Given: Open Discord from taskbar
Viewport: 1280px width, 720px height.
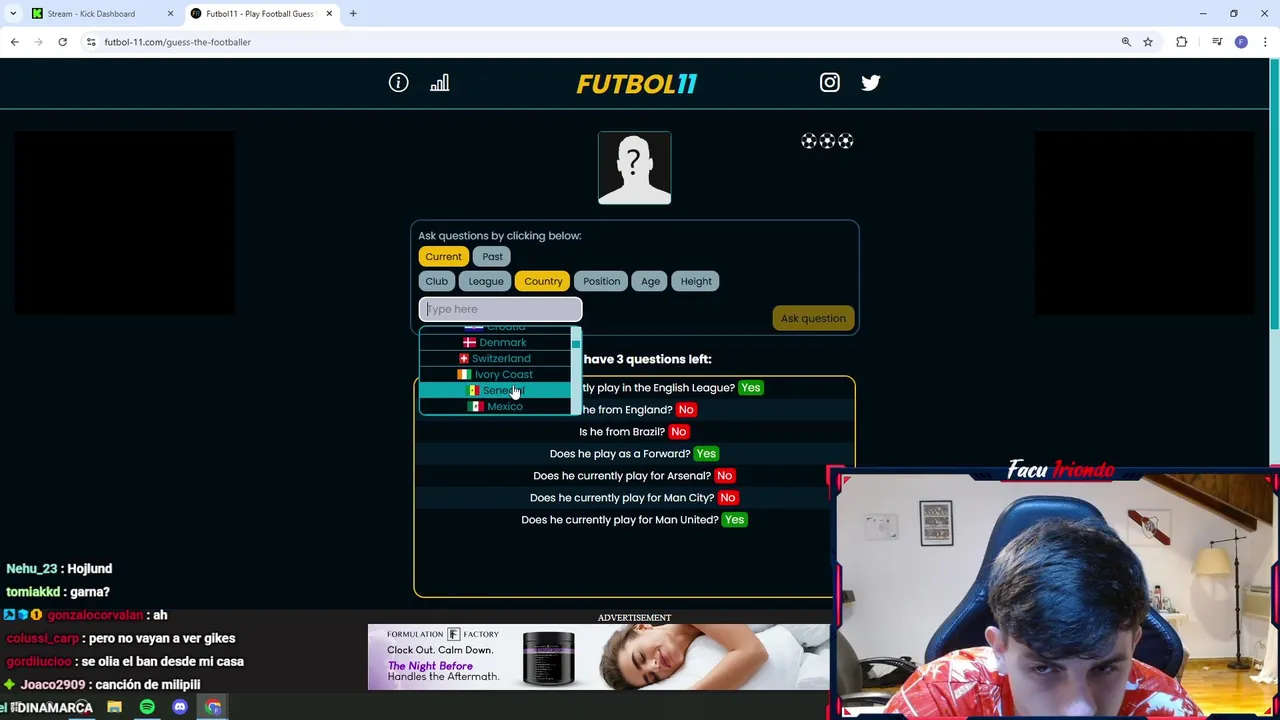Looking at the screenshot, I should tap(180, 708).
